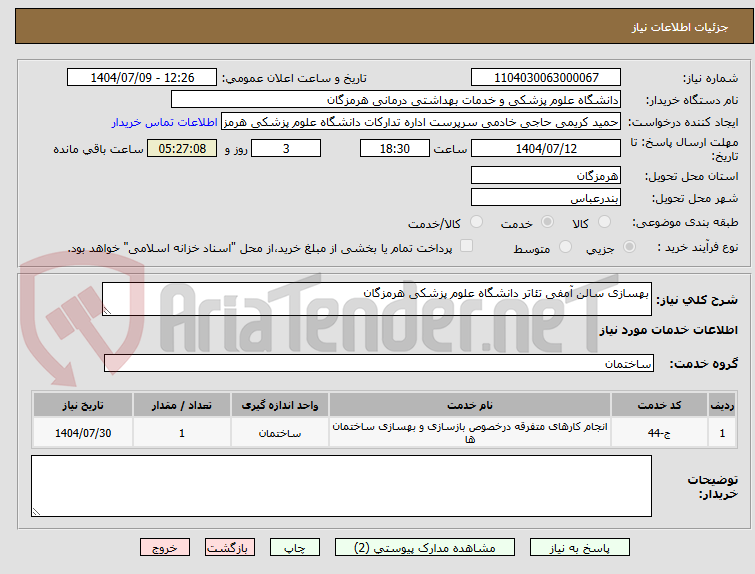Click the جزئیات اطلاعات نیاز page header

[x=680, y=27]
